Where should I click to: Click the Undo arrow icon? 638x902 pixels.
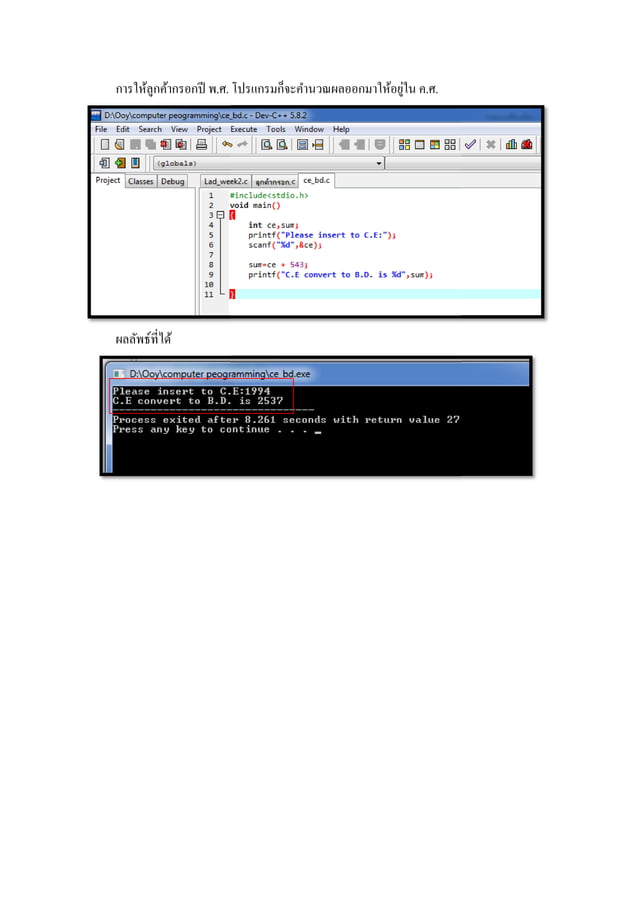pyautogui.click(x=227, y=144)
